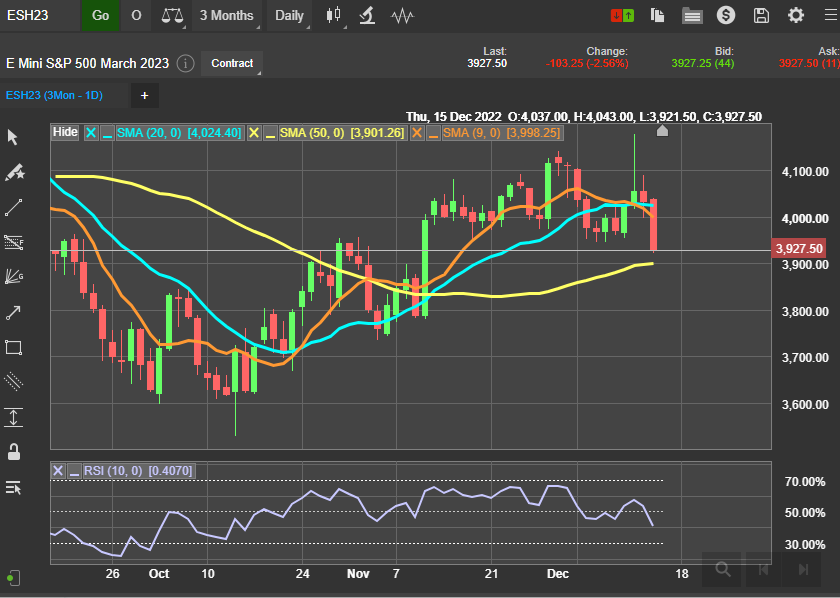Select the trend line drawing tool

point(13,207)
